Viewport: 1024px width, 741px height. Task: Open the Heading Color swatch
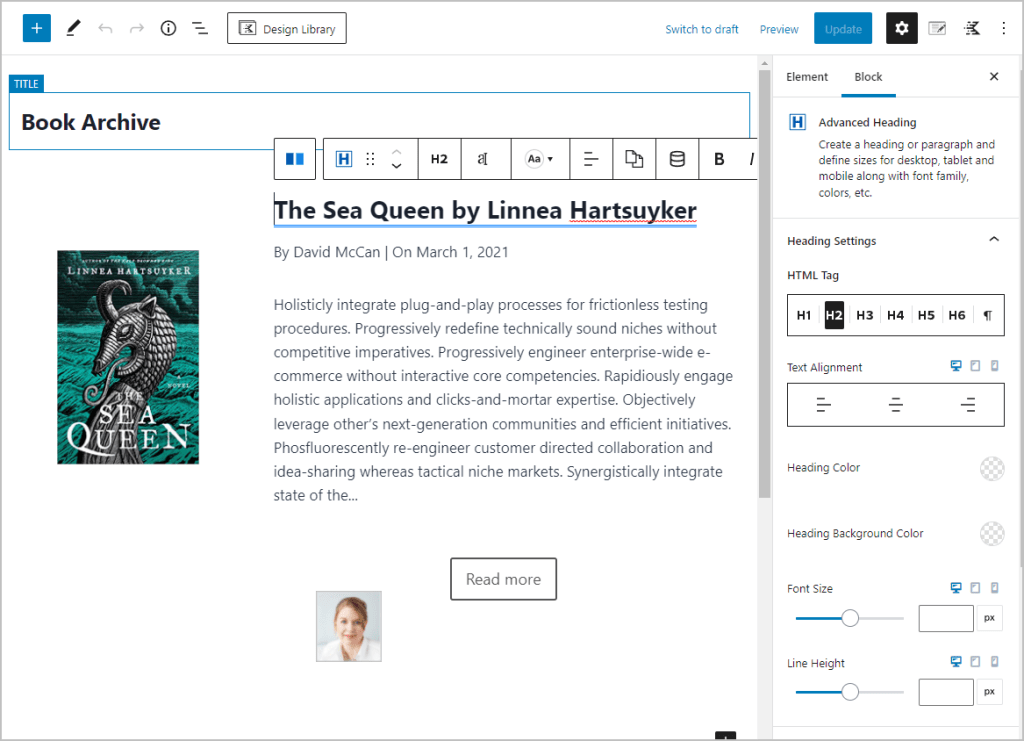(x=991, y=468)
